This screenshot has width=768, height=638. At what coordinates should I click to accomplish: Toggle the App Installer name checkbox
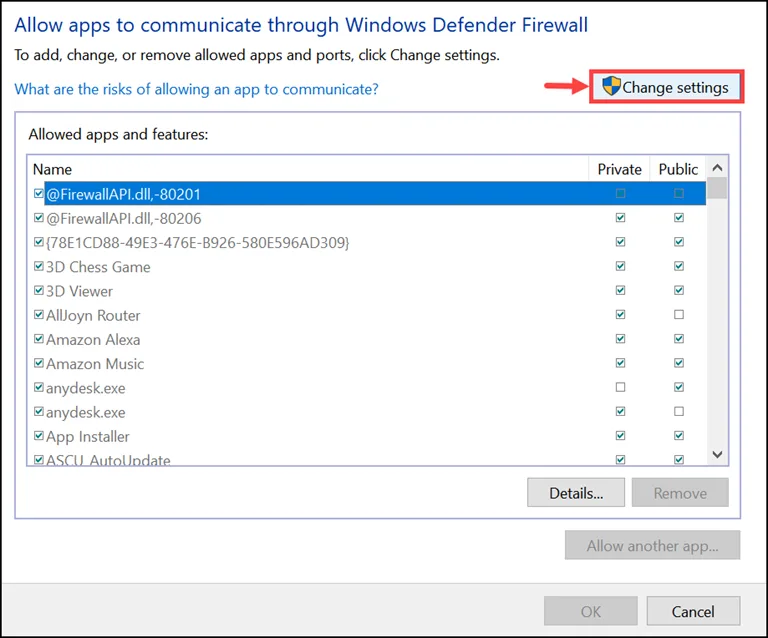click(39, 436)
